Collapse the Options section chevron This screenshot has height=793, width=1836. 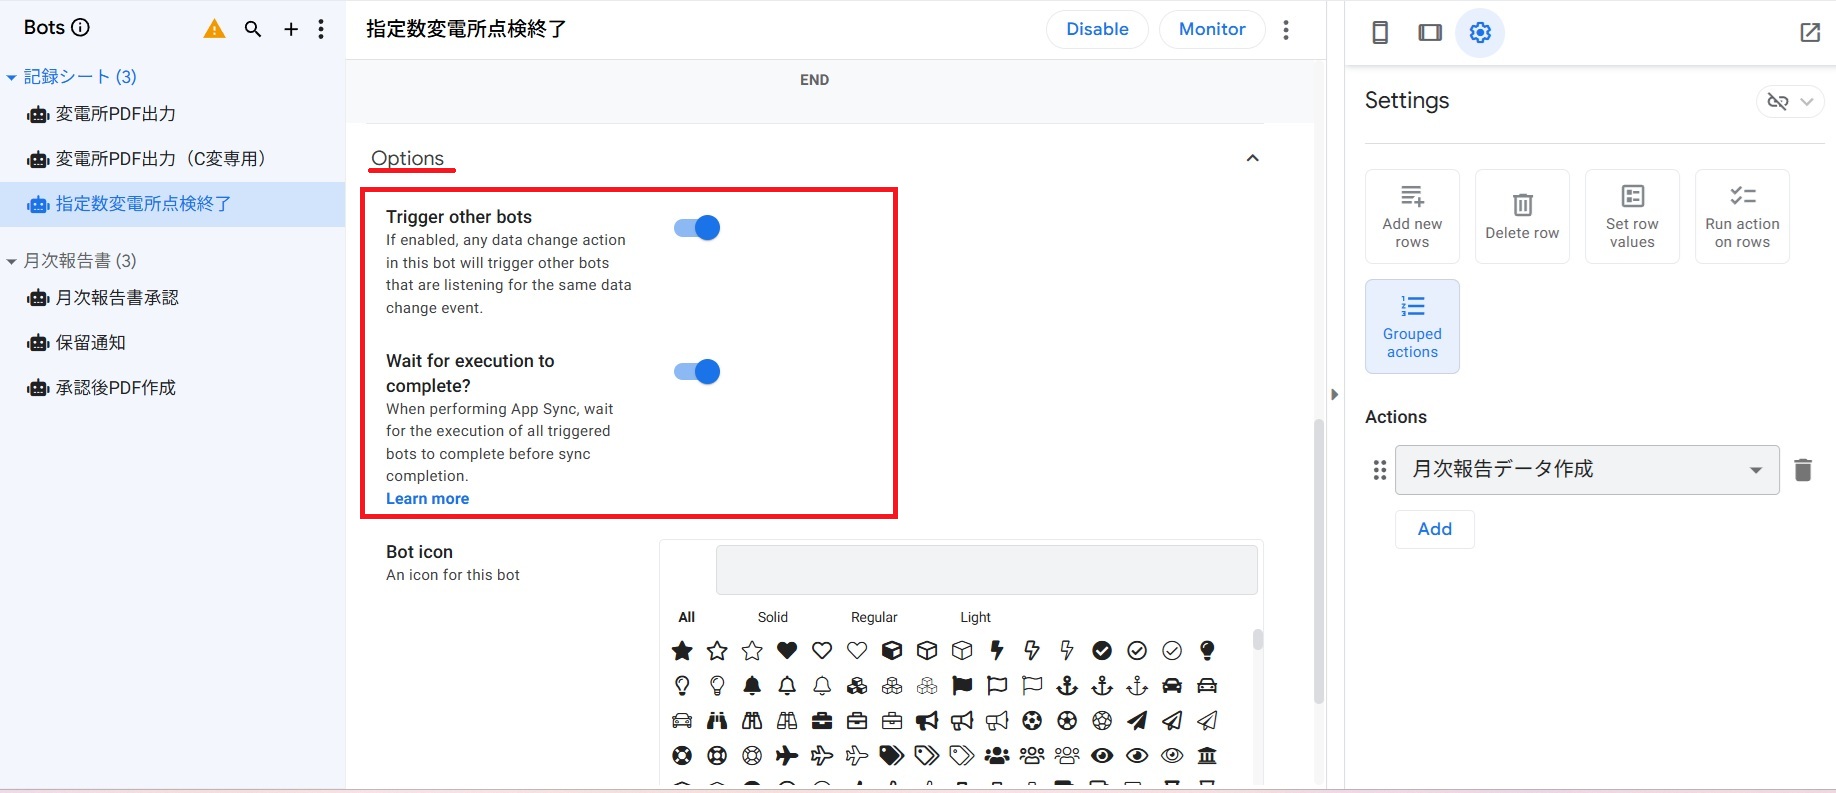[1252, 158]
